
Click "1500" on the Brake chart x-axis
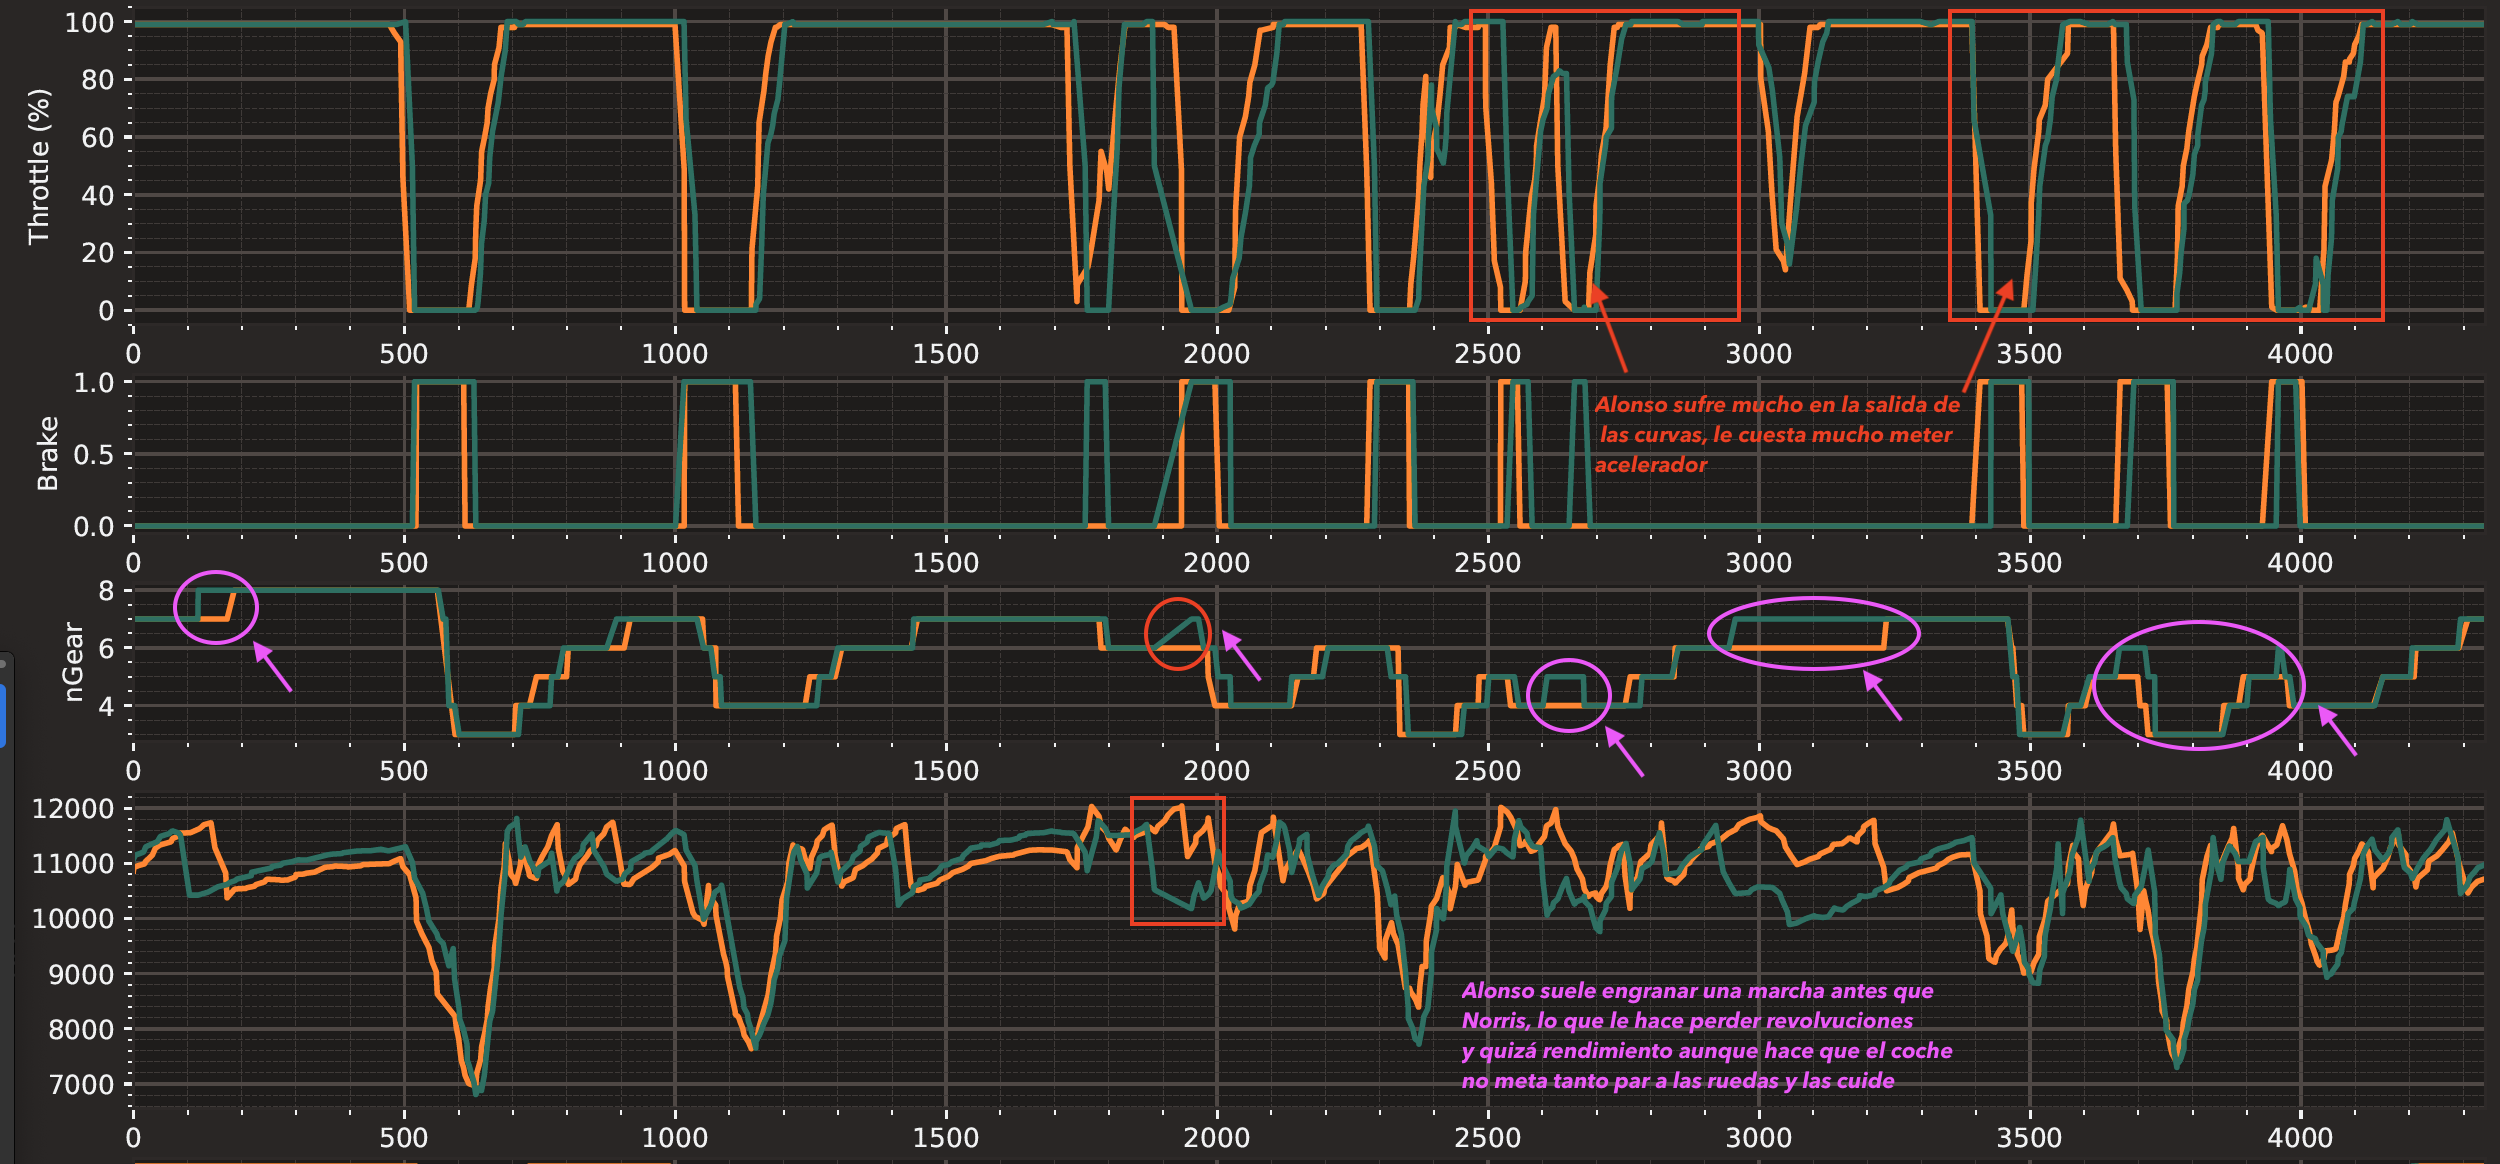pos(946,563)
